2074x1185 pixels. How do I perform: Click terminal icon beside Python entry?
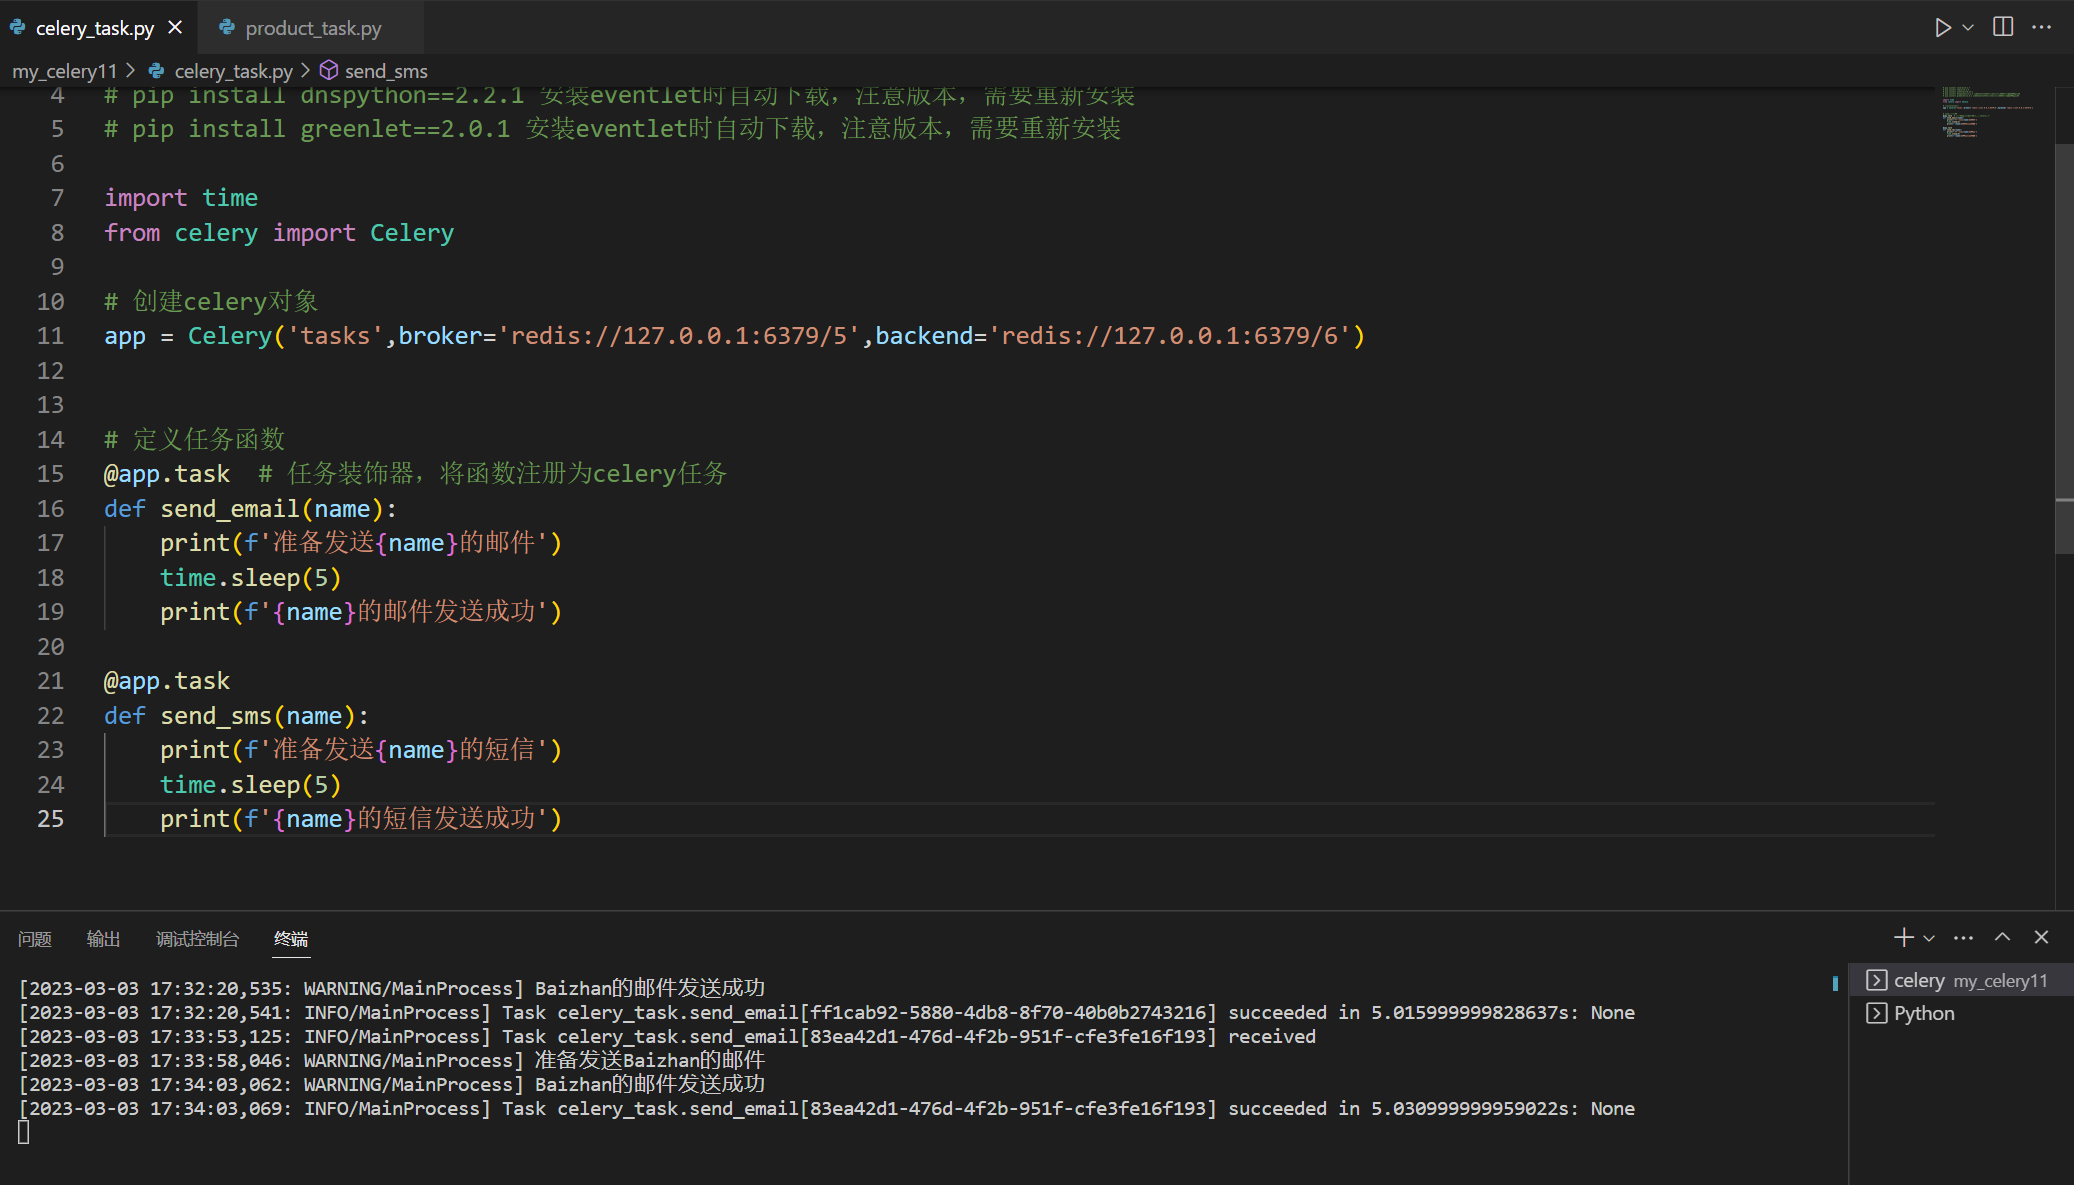point(1877,1013)
